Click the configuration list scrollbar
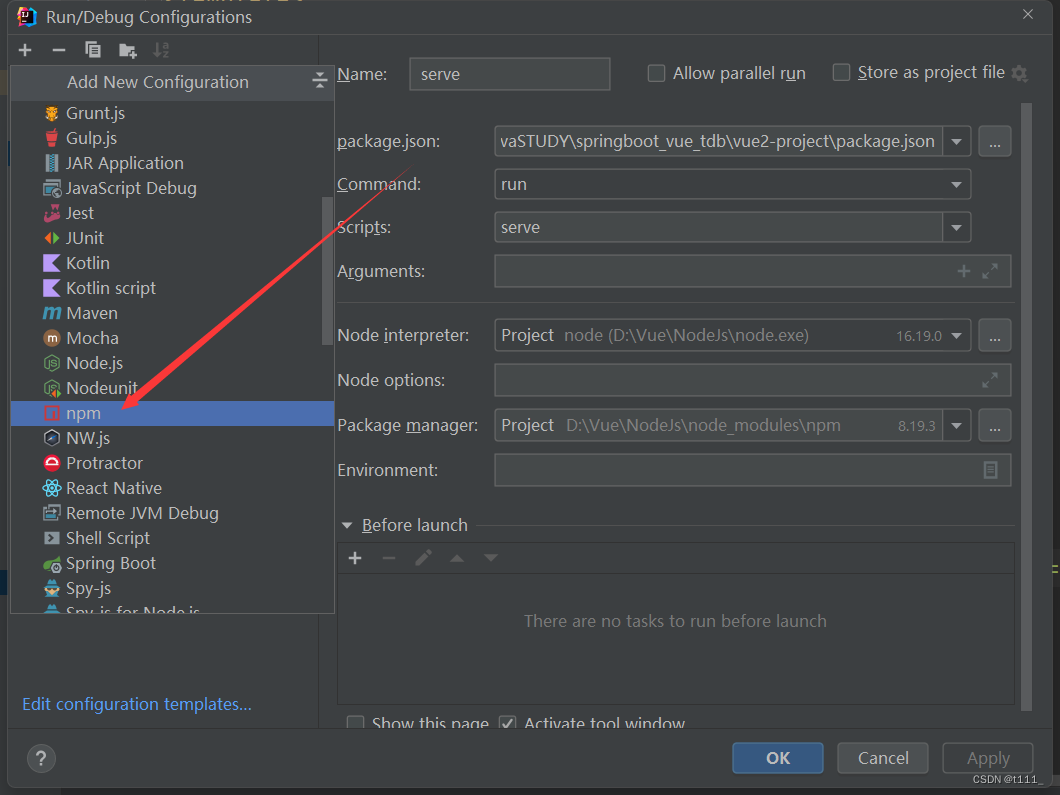The image size is (1060, 795). coord(328,270)
